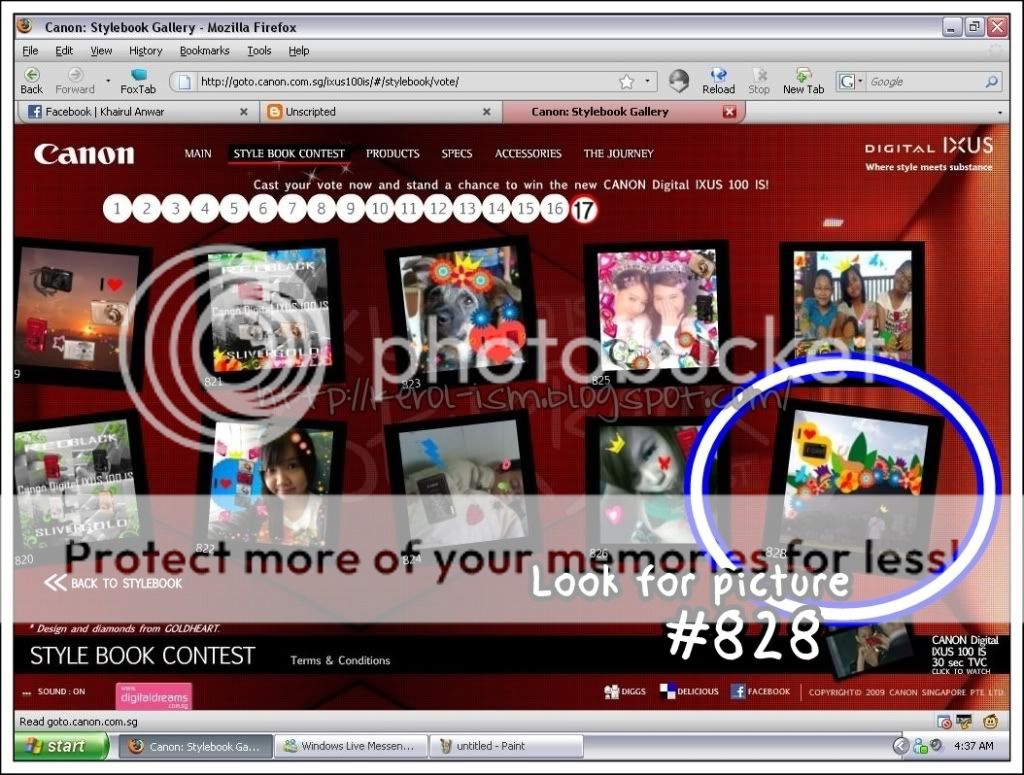Viewport: 1024px width, 775px height.
Task: Close the Facebook | Khairul Anwar tab
Action: pos(244,112)
